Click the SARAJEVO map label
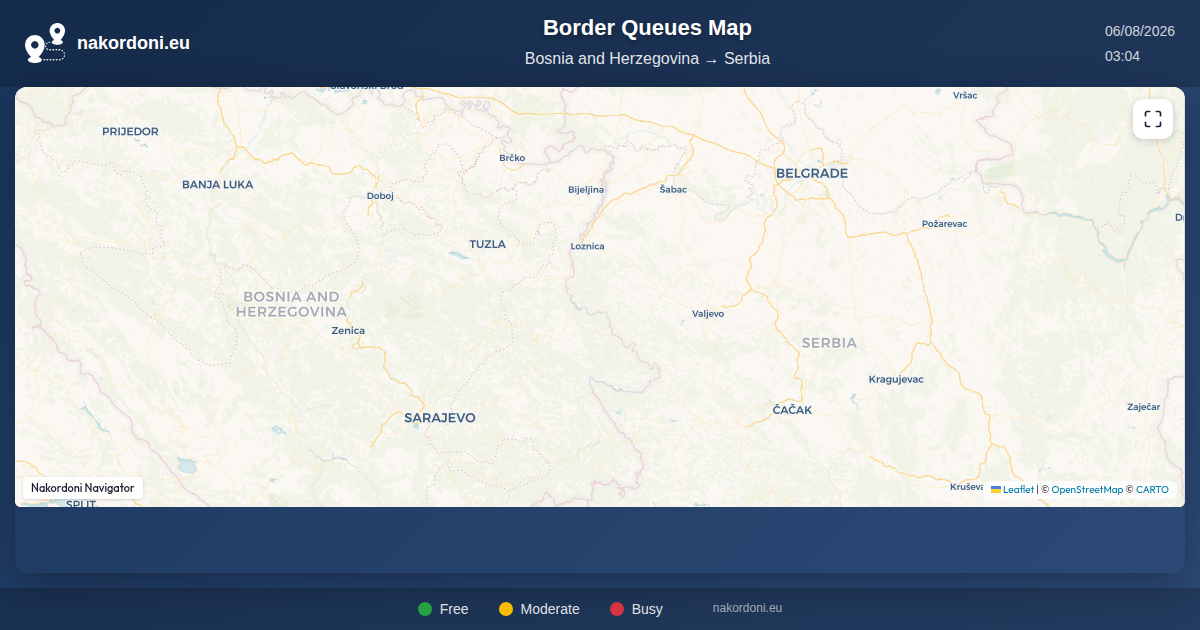Image resolution: width=1200 pixels, height=630 pixels. click(440, 417)
